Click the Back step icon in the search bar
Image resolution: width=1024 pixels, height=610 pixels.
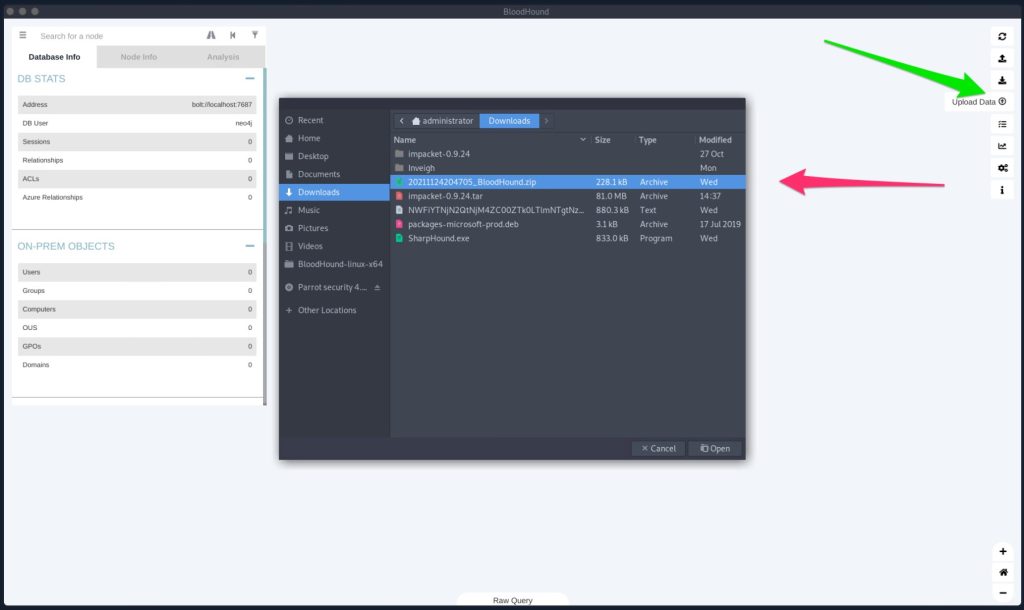232,35
